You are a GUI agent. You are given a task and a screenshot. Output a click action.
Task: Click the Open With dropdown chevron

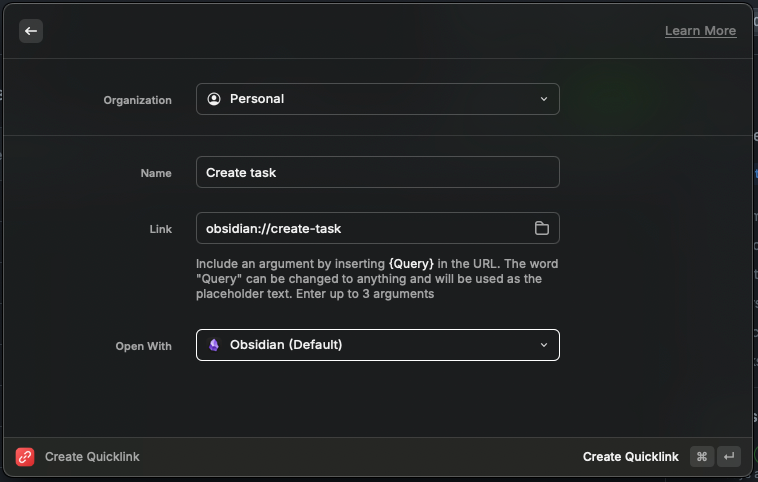(544, 345)
